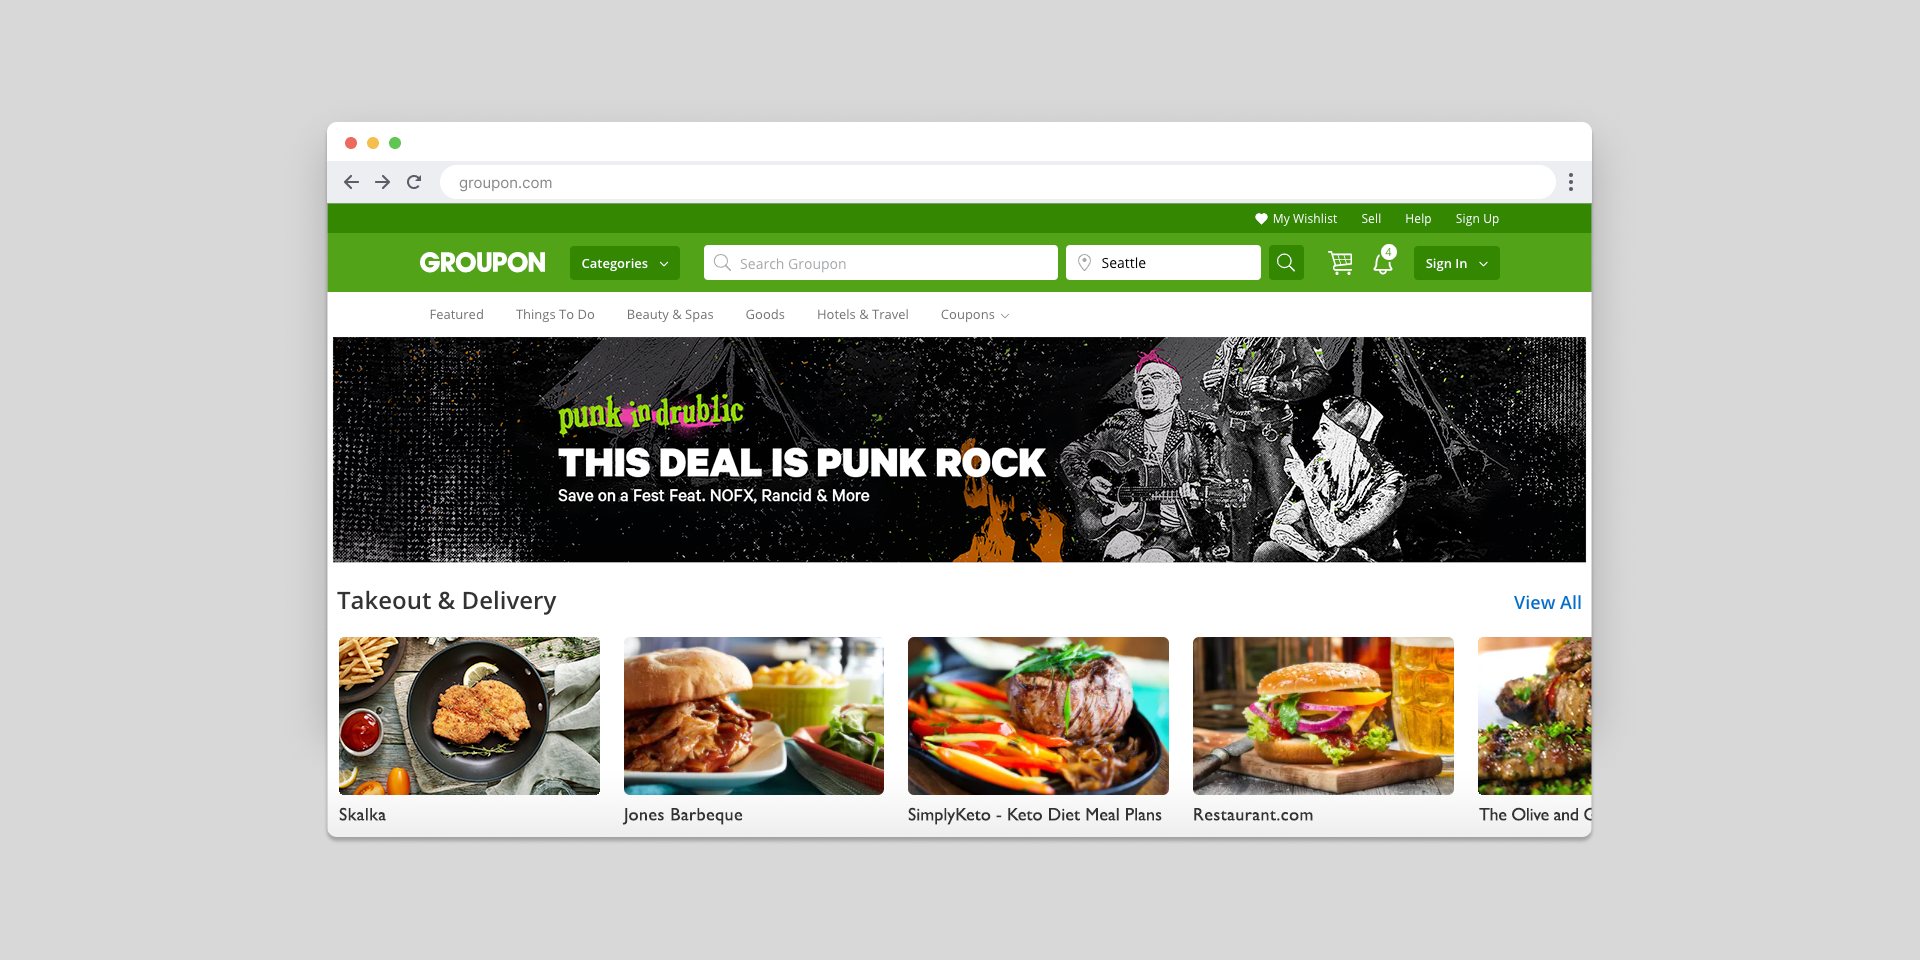1920x960 pixels.
Task: Click the browser back arrow
Action: (x=351, y=182)
